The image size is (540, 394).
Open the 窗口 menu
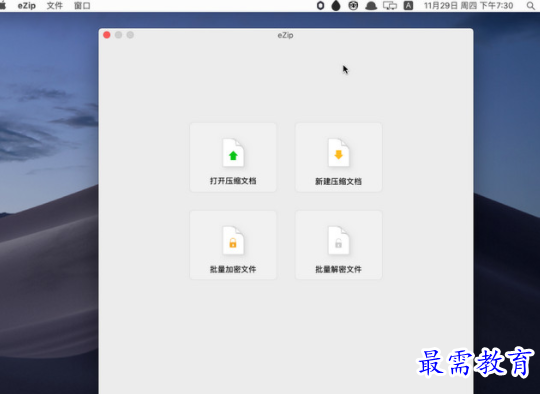[x=82, y=6]
